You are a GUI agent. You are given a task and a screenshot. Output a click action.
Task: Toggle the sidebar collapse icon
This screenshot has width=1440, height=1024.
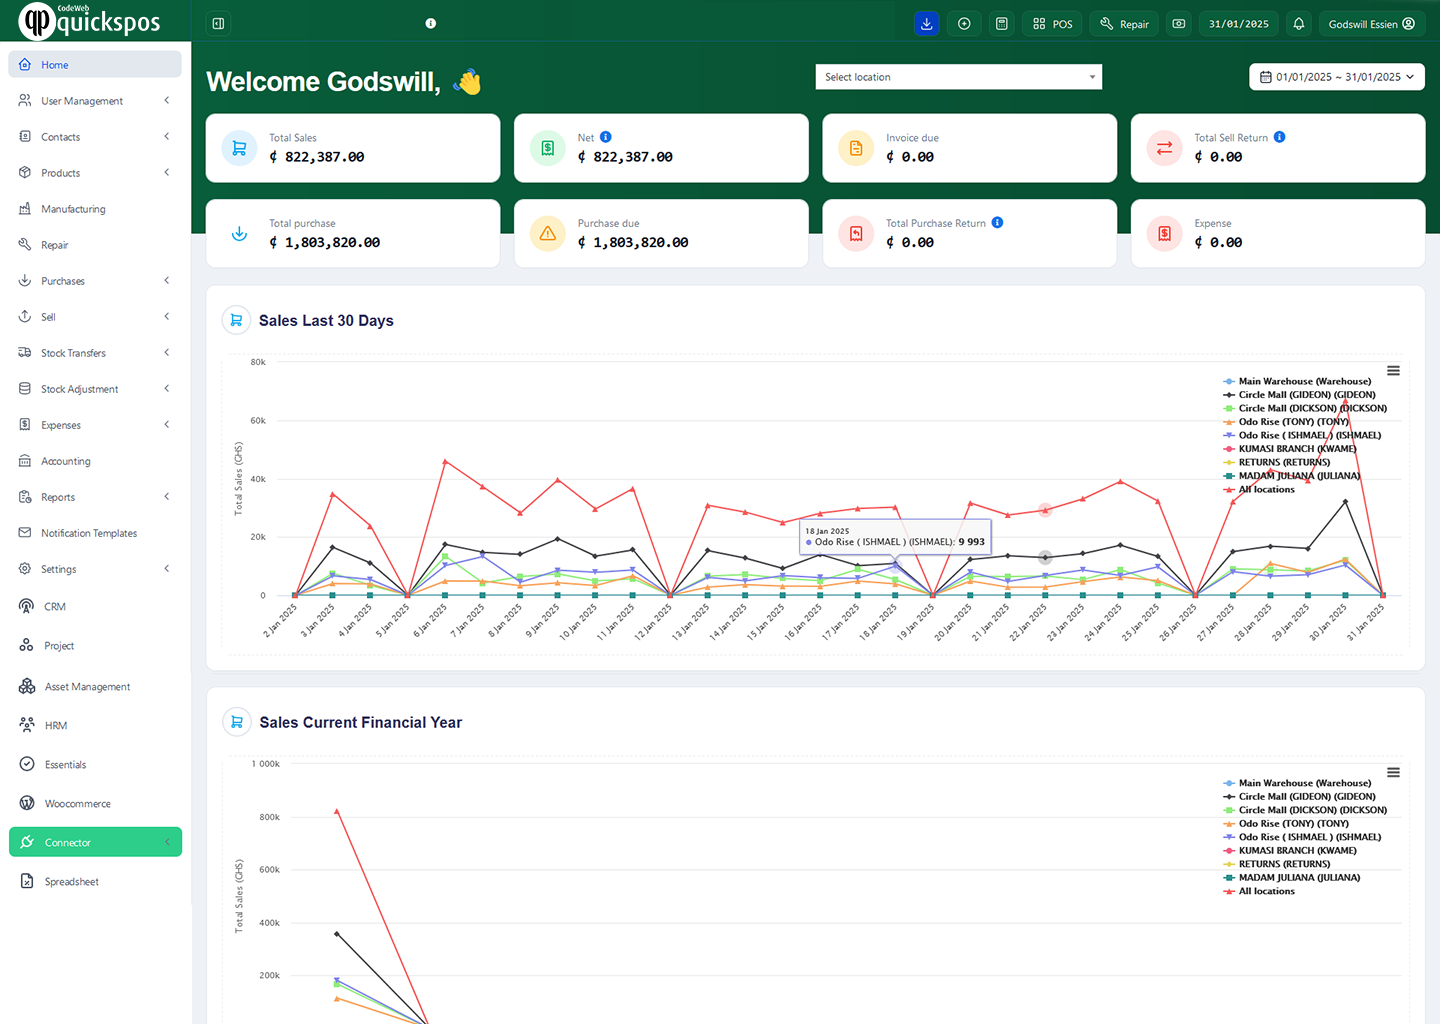[218, 24]
